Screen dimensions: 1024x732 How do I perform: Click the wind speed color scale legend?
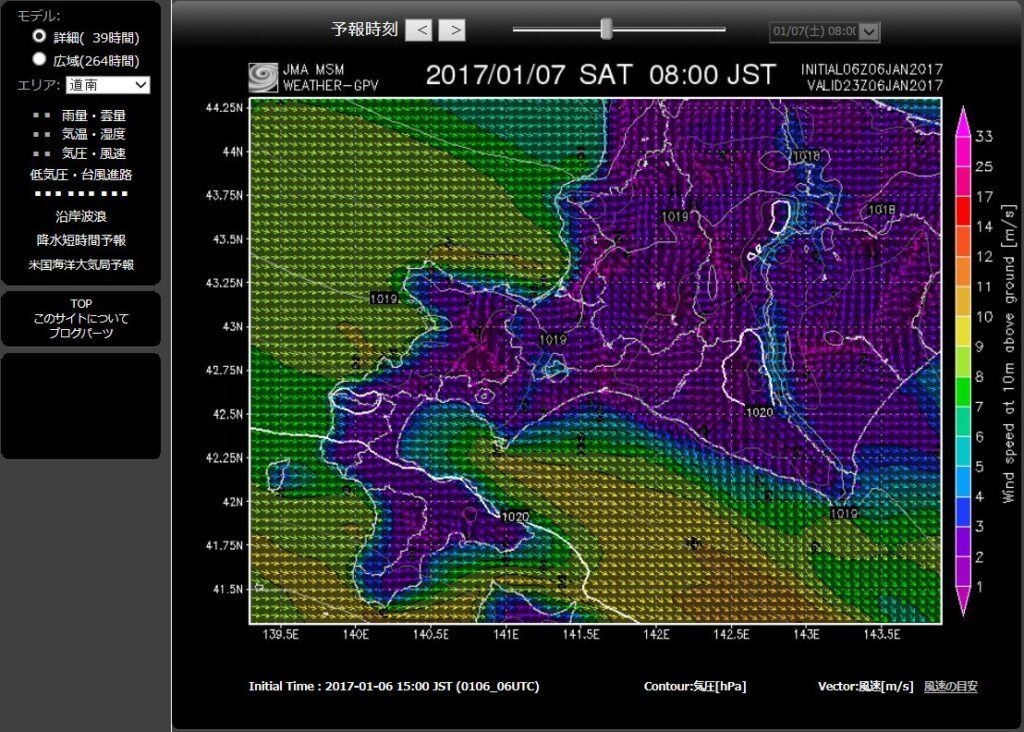click(965, 360)
